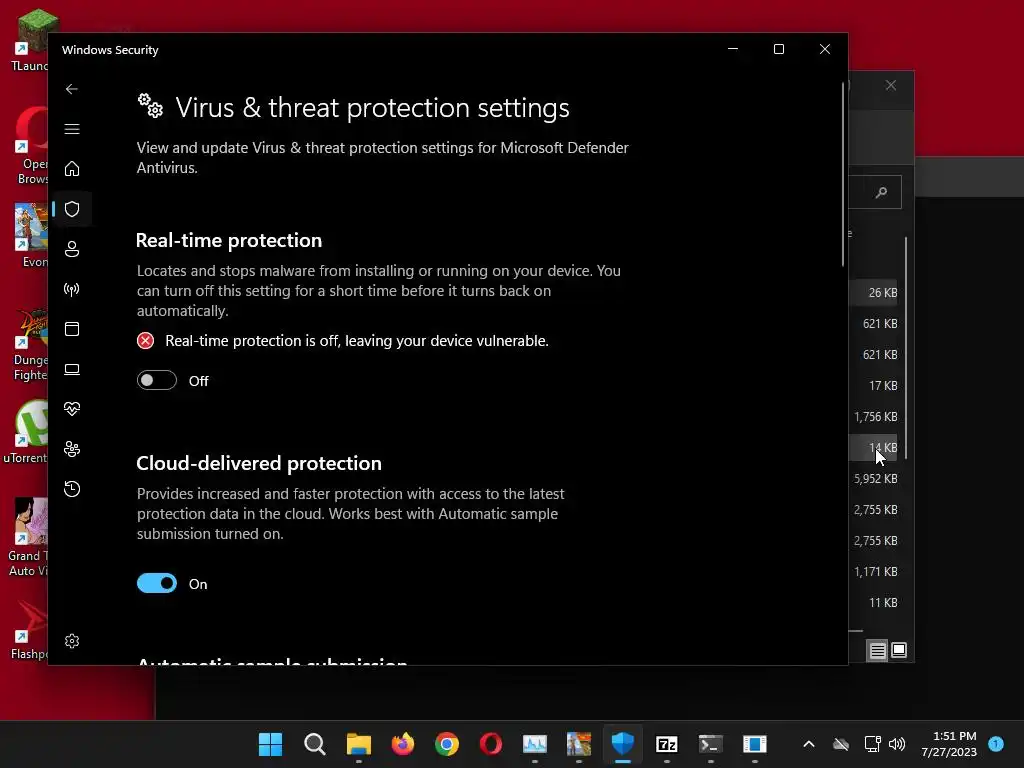Viewport: 1024px width, 768px height.
Task: Turn on Real-time protection toggle
Action: click(157, 380)
